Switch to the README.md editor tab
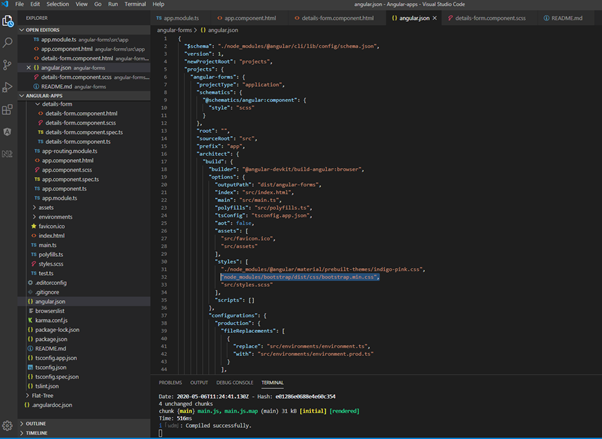The height and width of the screenshot is (439, 602). tap(566, 18)
